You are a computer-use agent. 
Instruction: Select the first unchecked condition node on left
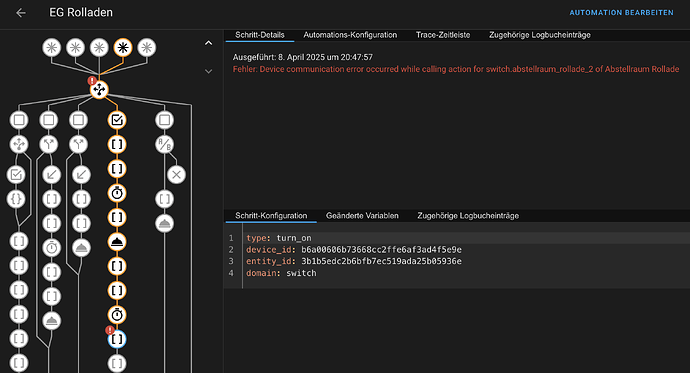point(19,120)
